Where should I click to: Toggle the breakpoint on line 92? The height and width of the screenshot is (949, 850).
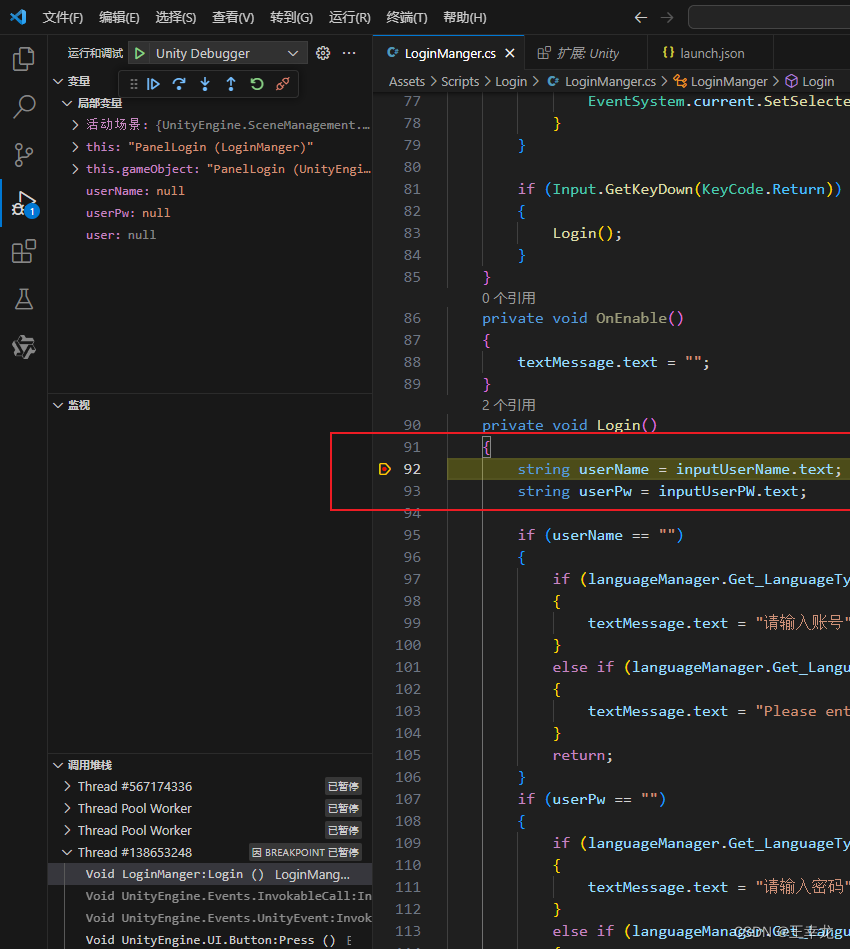[385, 469]
